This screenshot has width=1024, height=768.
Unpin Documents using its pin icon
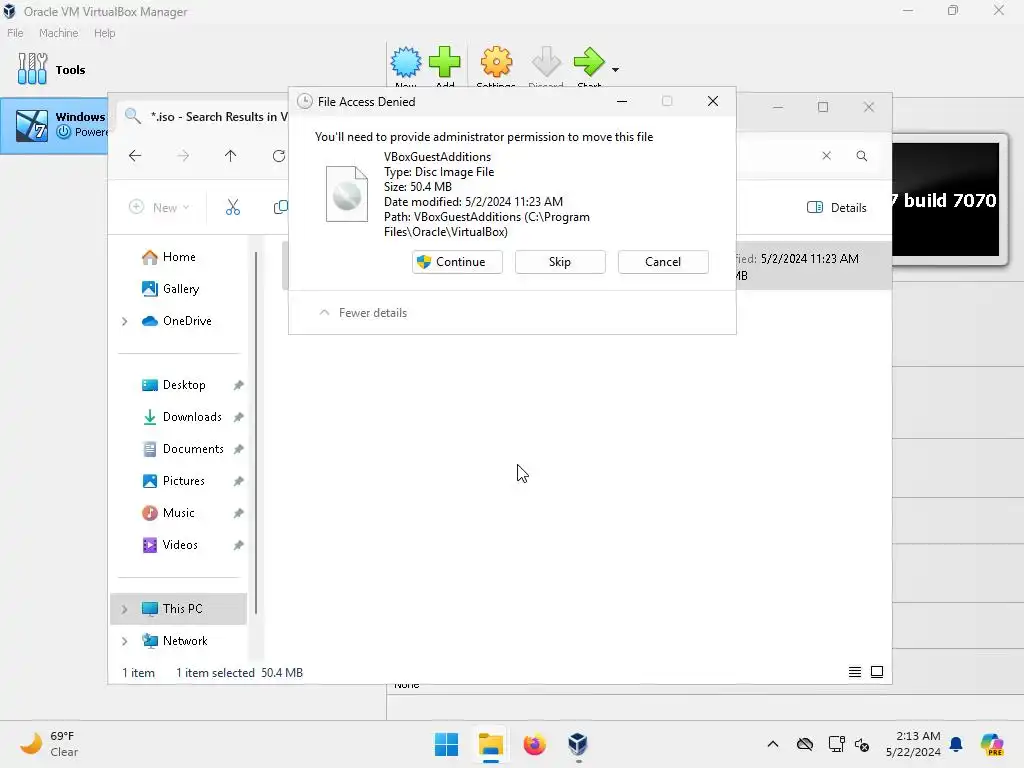[x=238, y=449]
